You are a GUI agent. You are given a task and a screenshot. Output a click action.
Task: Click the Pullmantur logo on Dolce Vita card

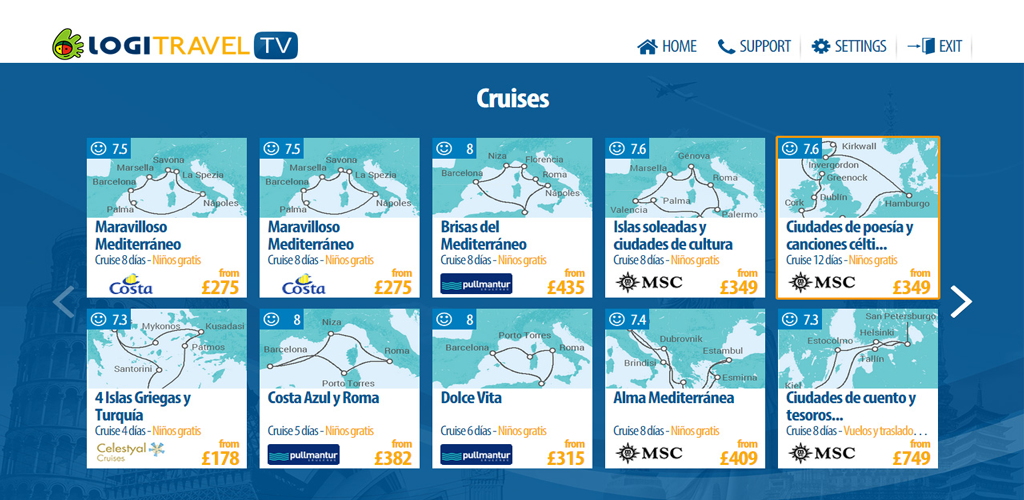click(476, 455)
